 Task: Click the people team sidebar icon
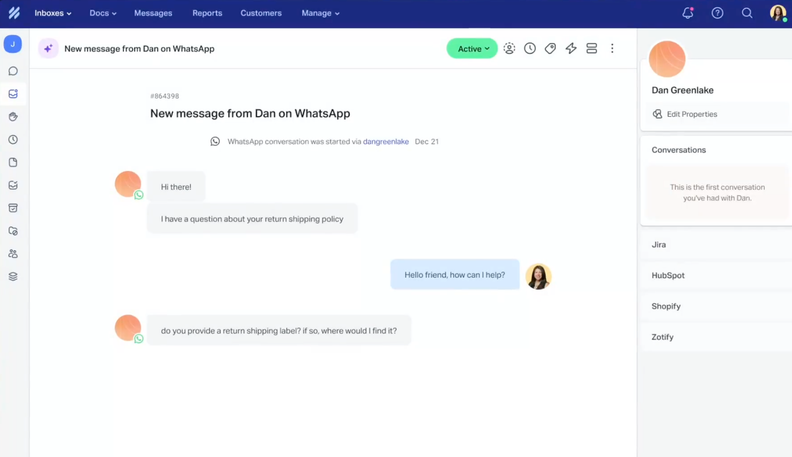point(13,253)
